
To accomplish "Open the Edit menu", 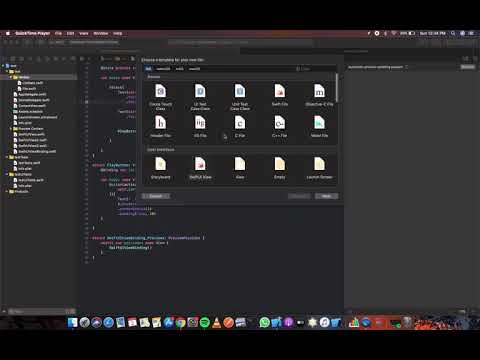I will coord(70,33).
